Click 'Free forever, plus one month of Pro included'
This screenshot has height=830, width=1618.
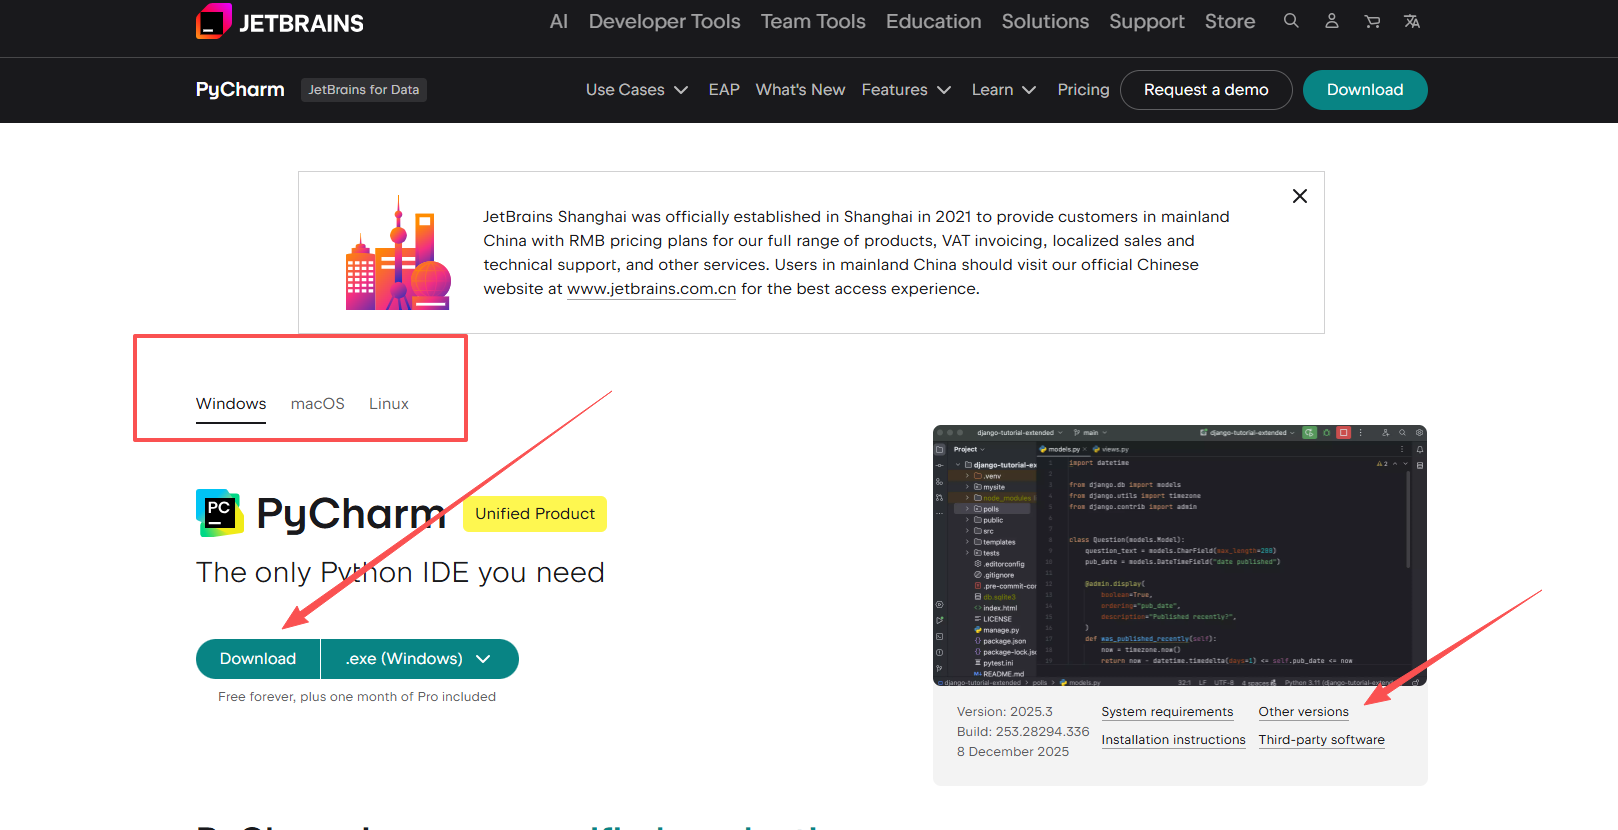click(357, 697)
